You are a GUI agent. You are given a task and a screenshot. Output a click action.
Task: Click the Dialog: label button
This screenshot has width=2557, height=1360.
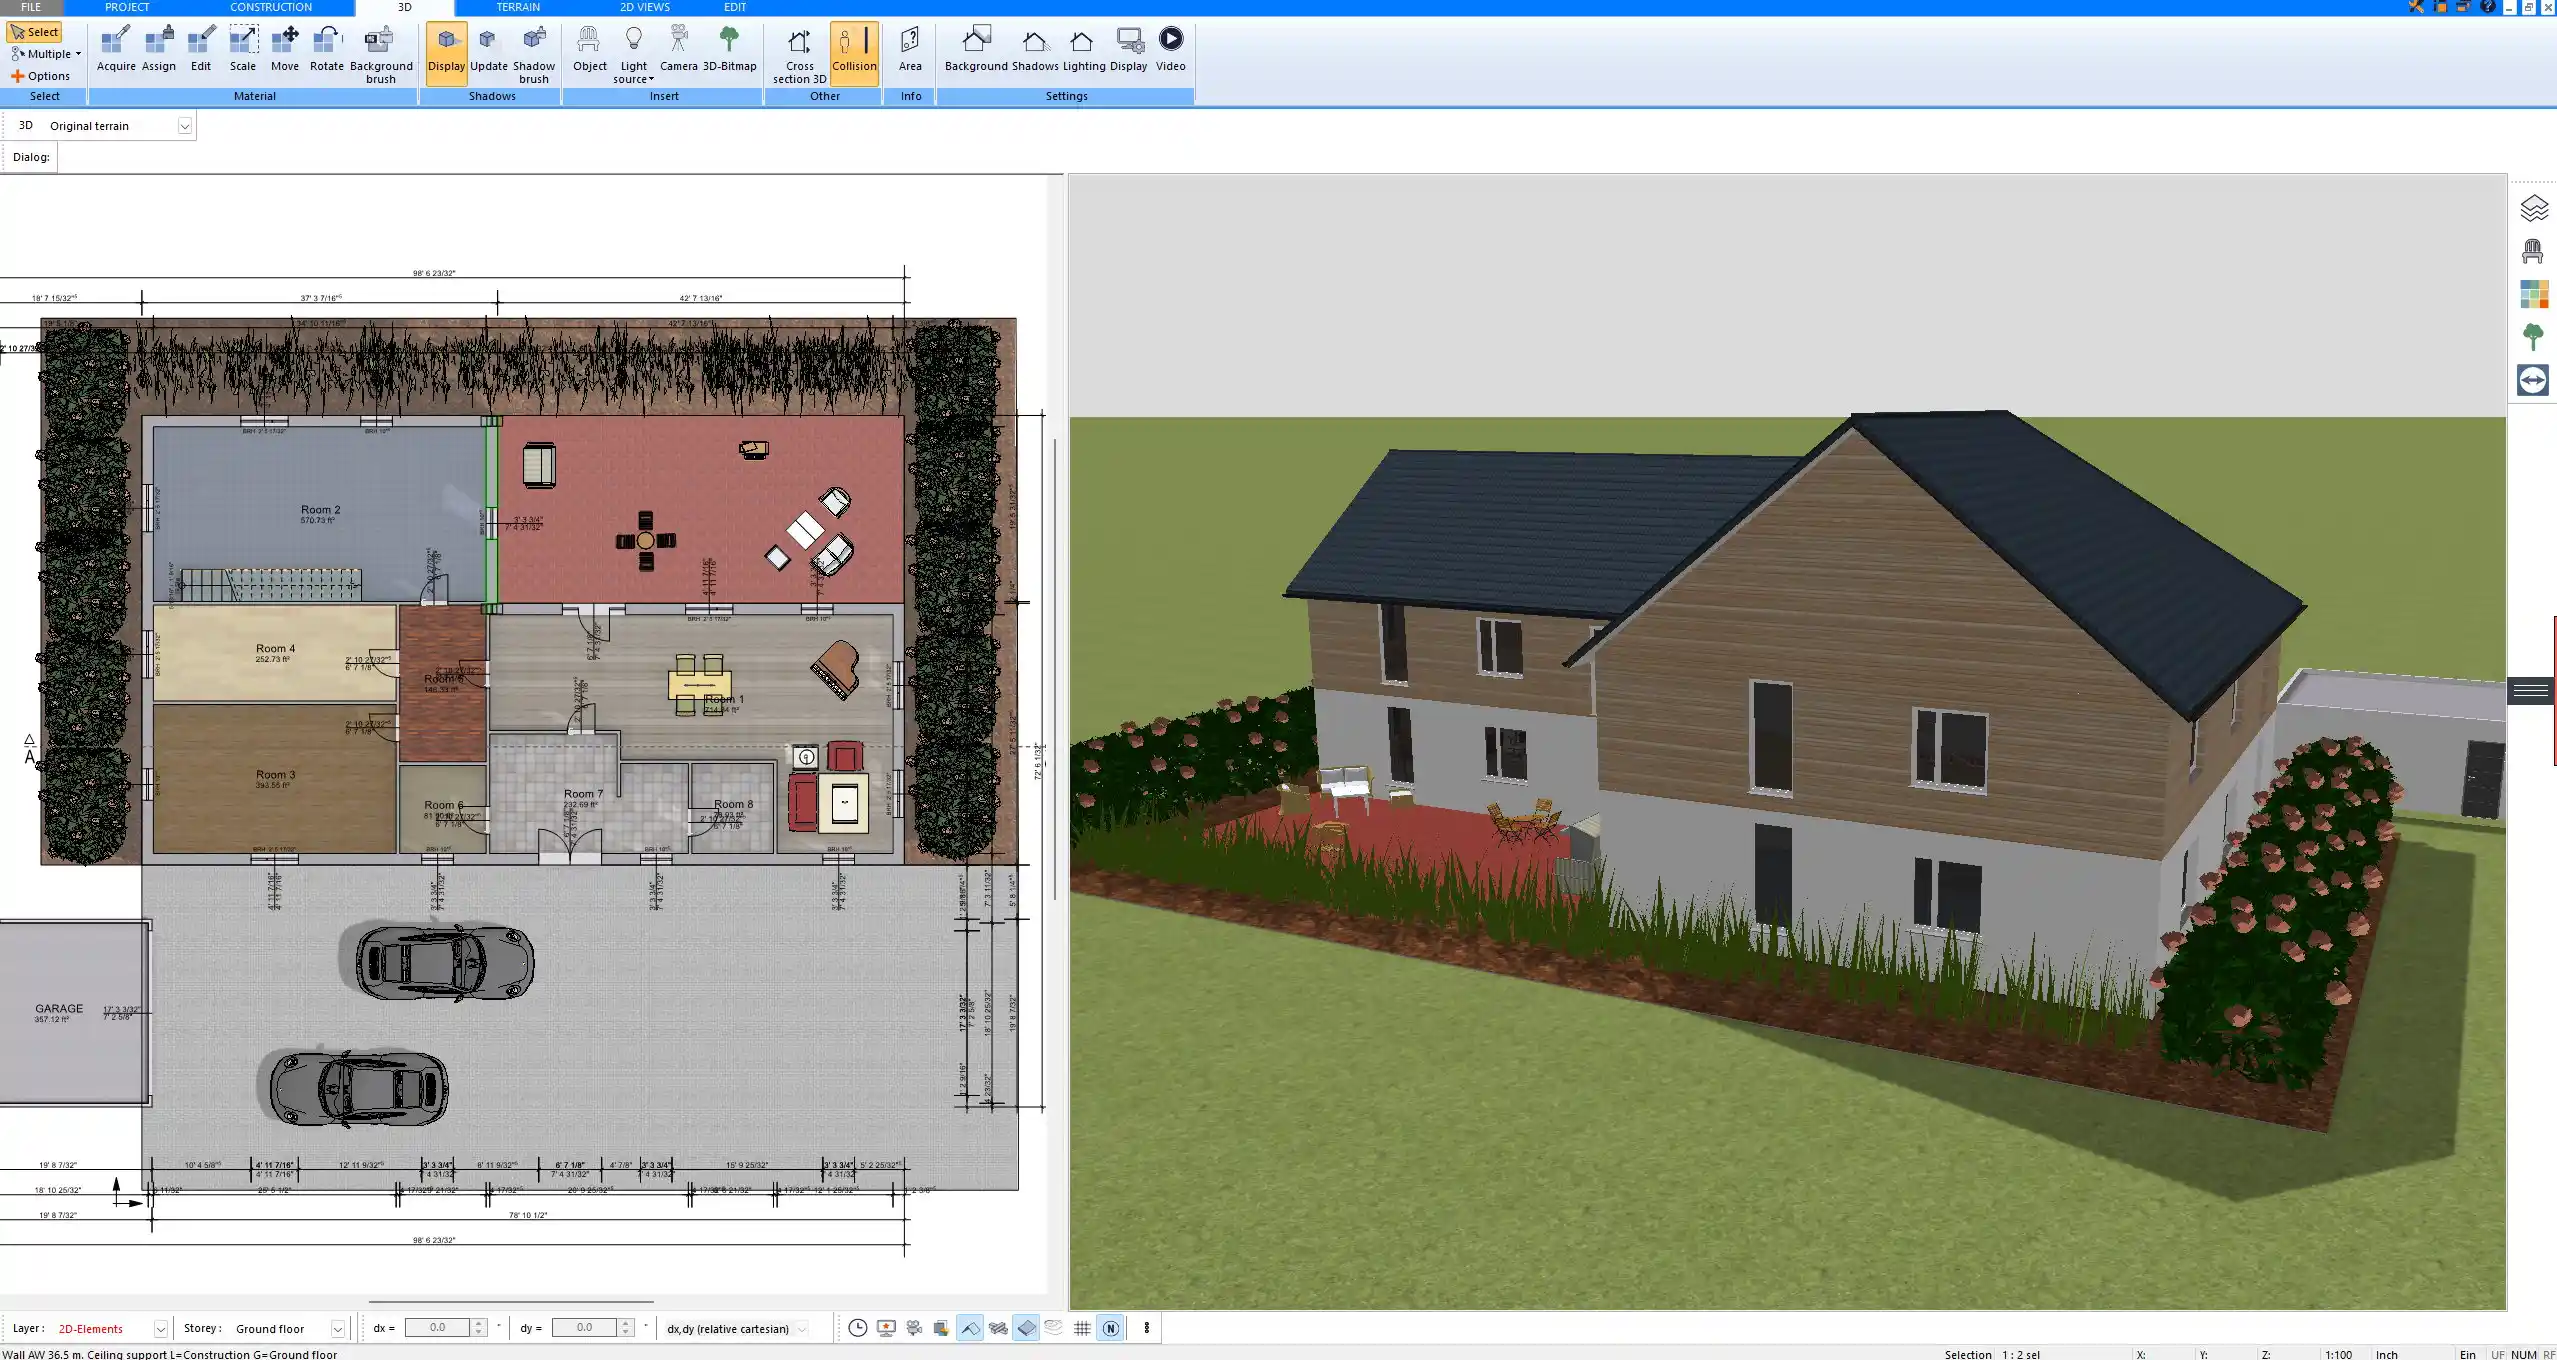[x=31, y=157]
